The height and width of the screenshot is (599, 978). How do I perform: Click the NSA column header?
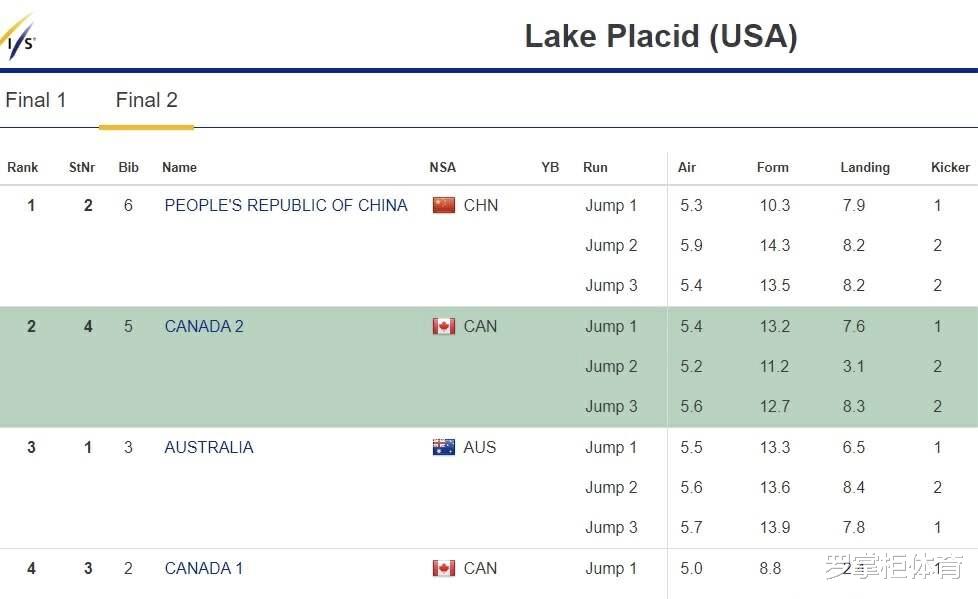point(442,167)
